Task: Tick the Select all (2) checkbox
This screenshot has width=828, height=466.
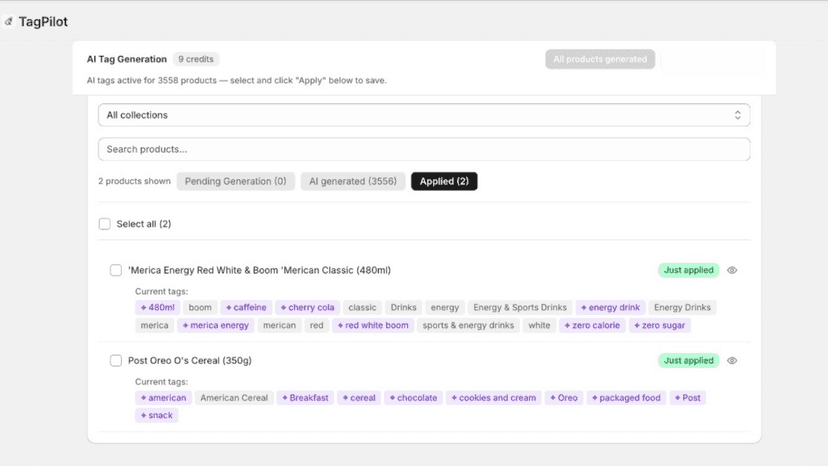Action: click(x=105, y=224)
